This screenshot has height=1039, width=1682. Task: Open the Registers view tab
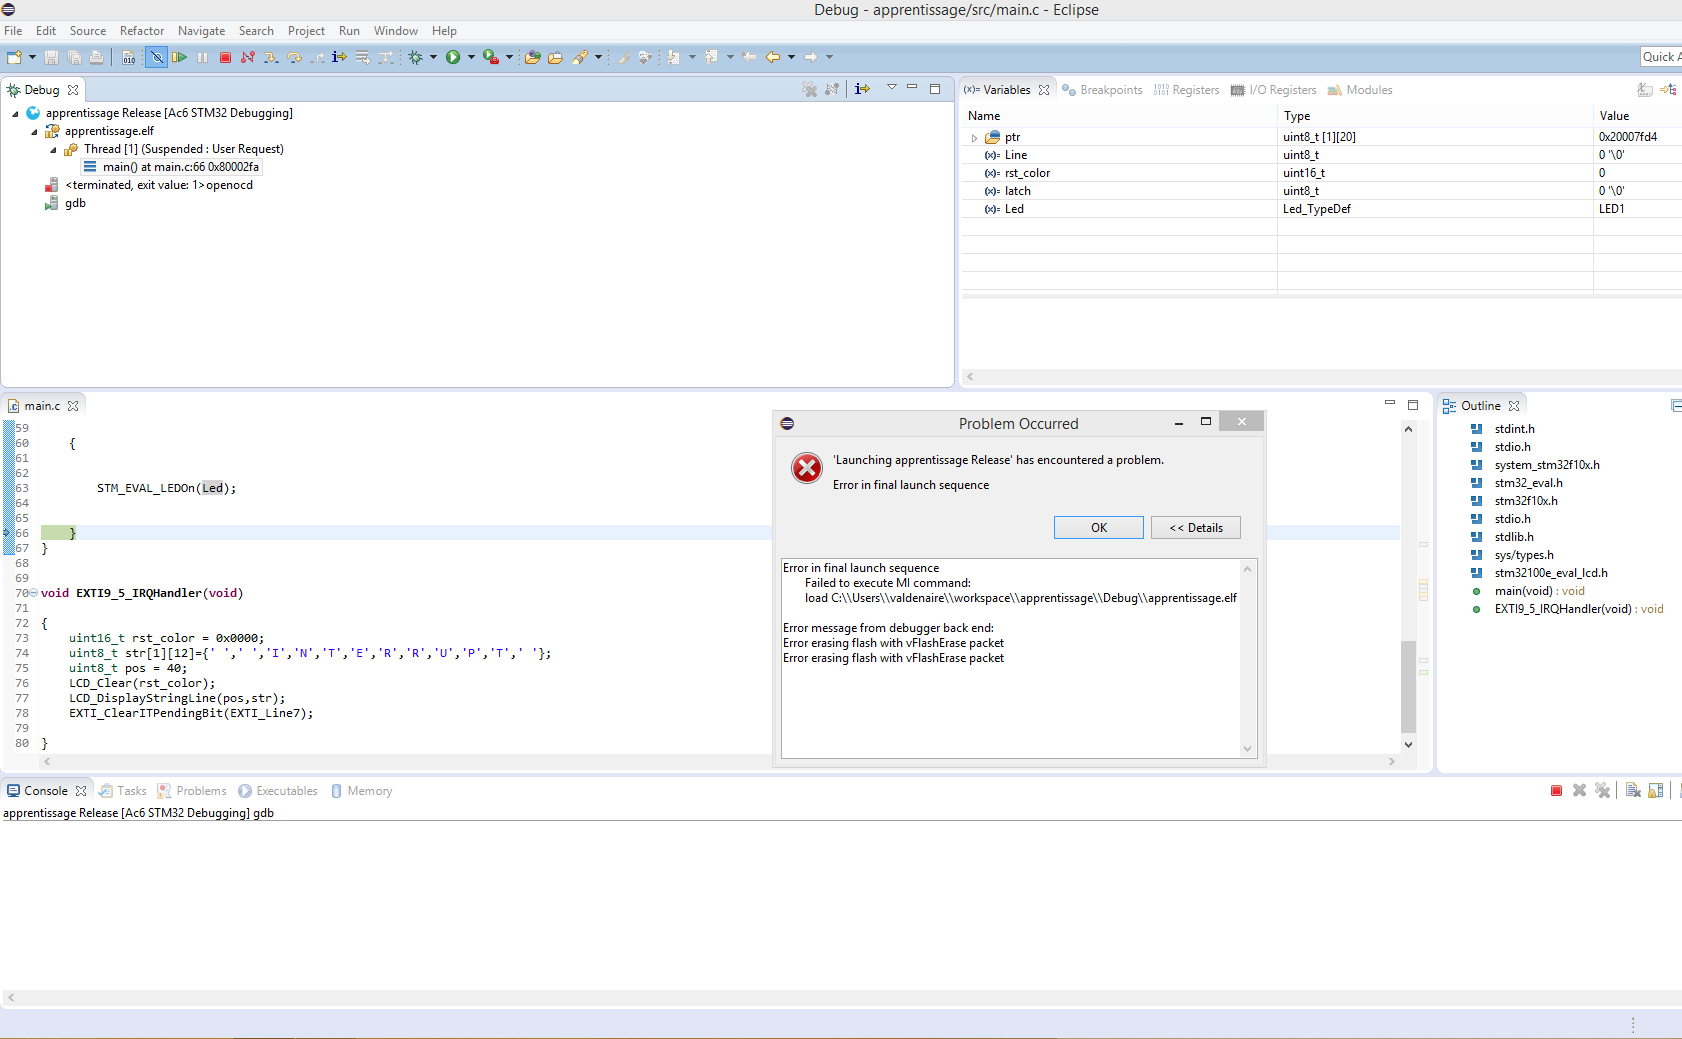coord(1187,90)
